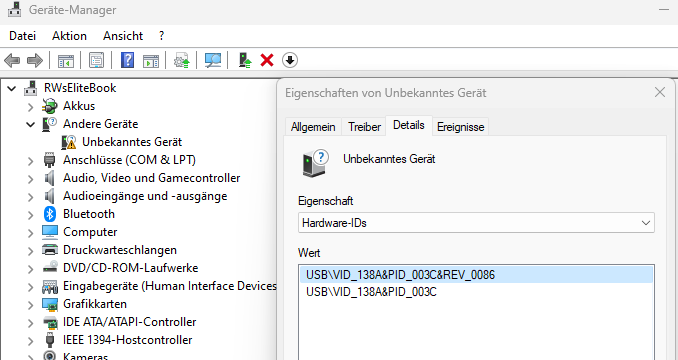Viewport: 678px width, 360px height.
Task: Open the Aktion menu
Action: tap(69, 36)
